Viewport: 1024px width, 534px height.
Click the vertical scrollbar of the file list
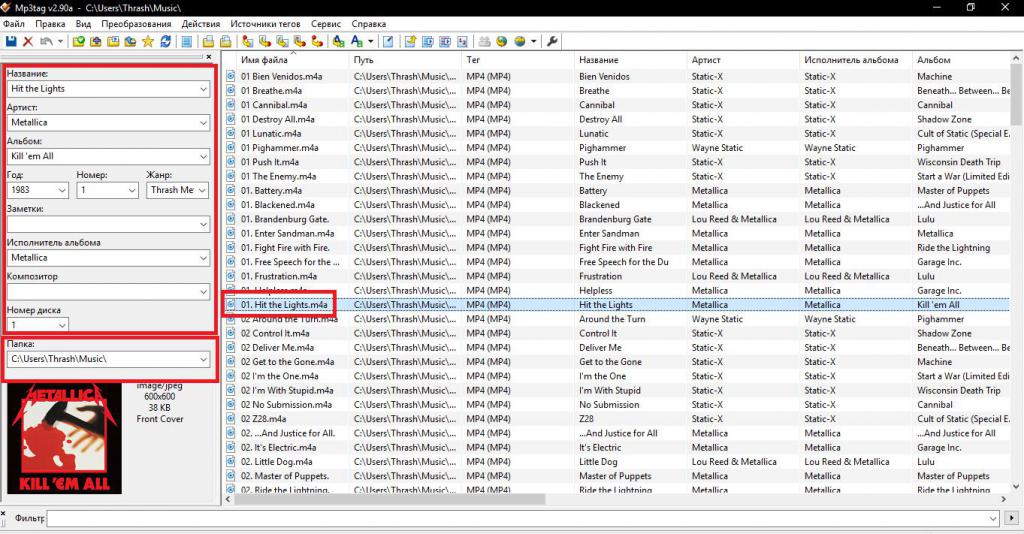click(1016, 95)
